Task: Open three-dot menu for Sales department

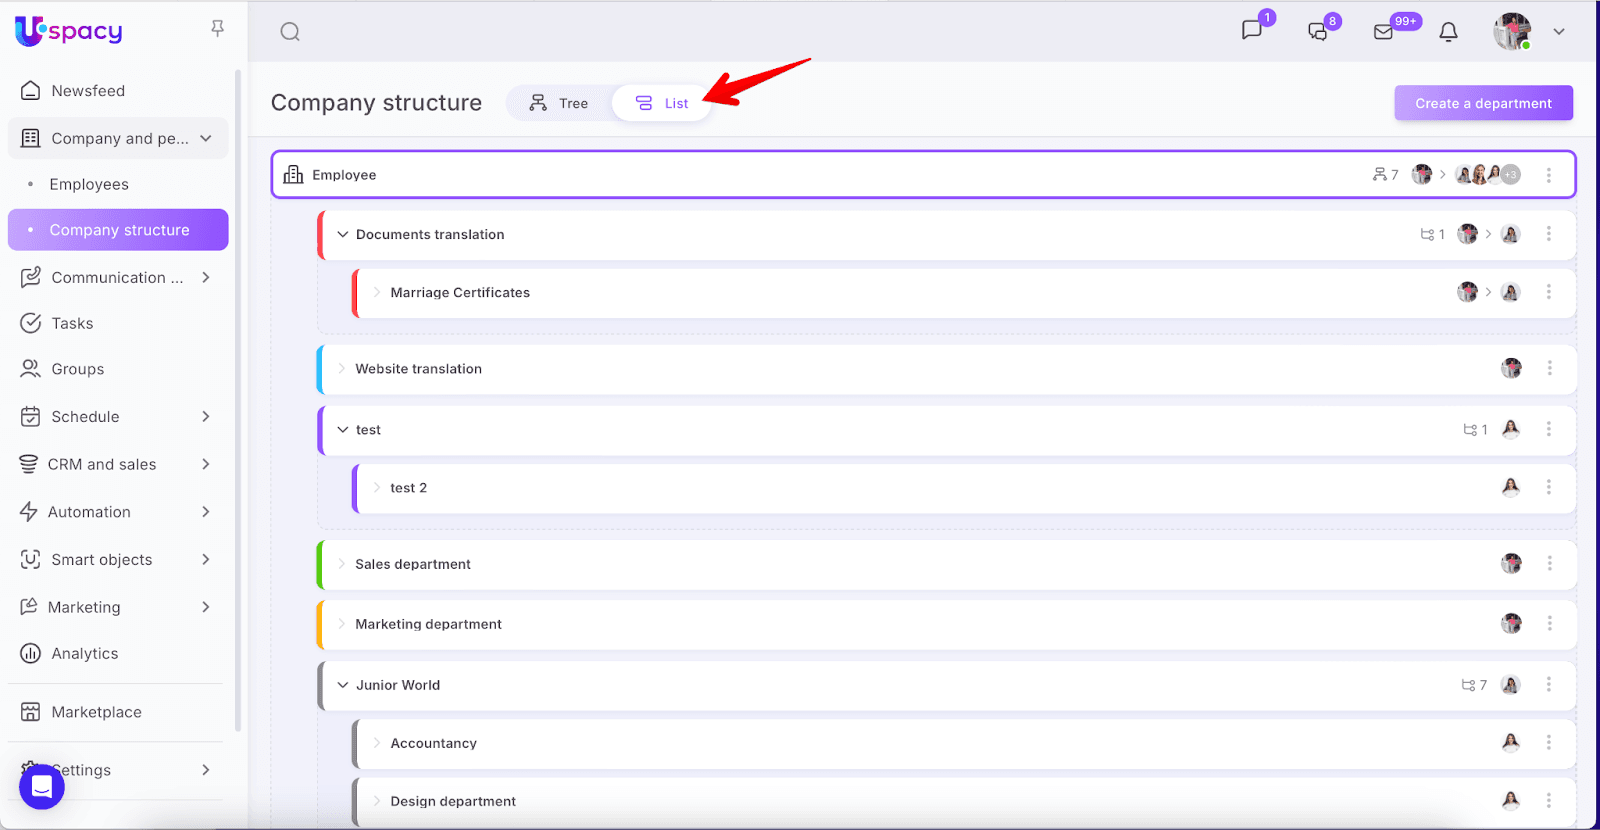Action: pos(1549,564)
